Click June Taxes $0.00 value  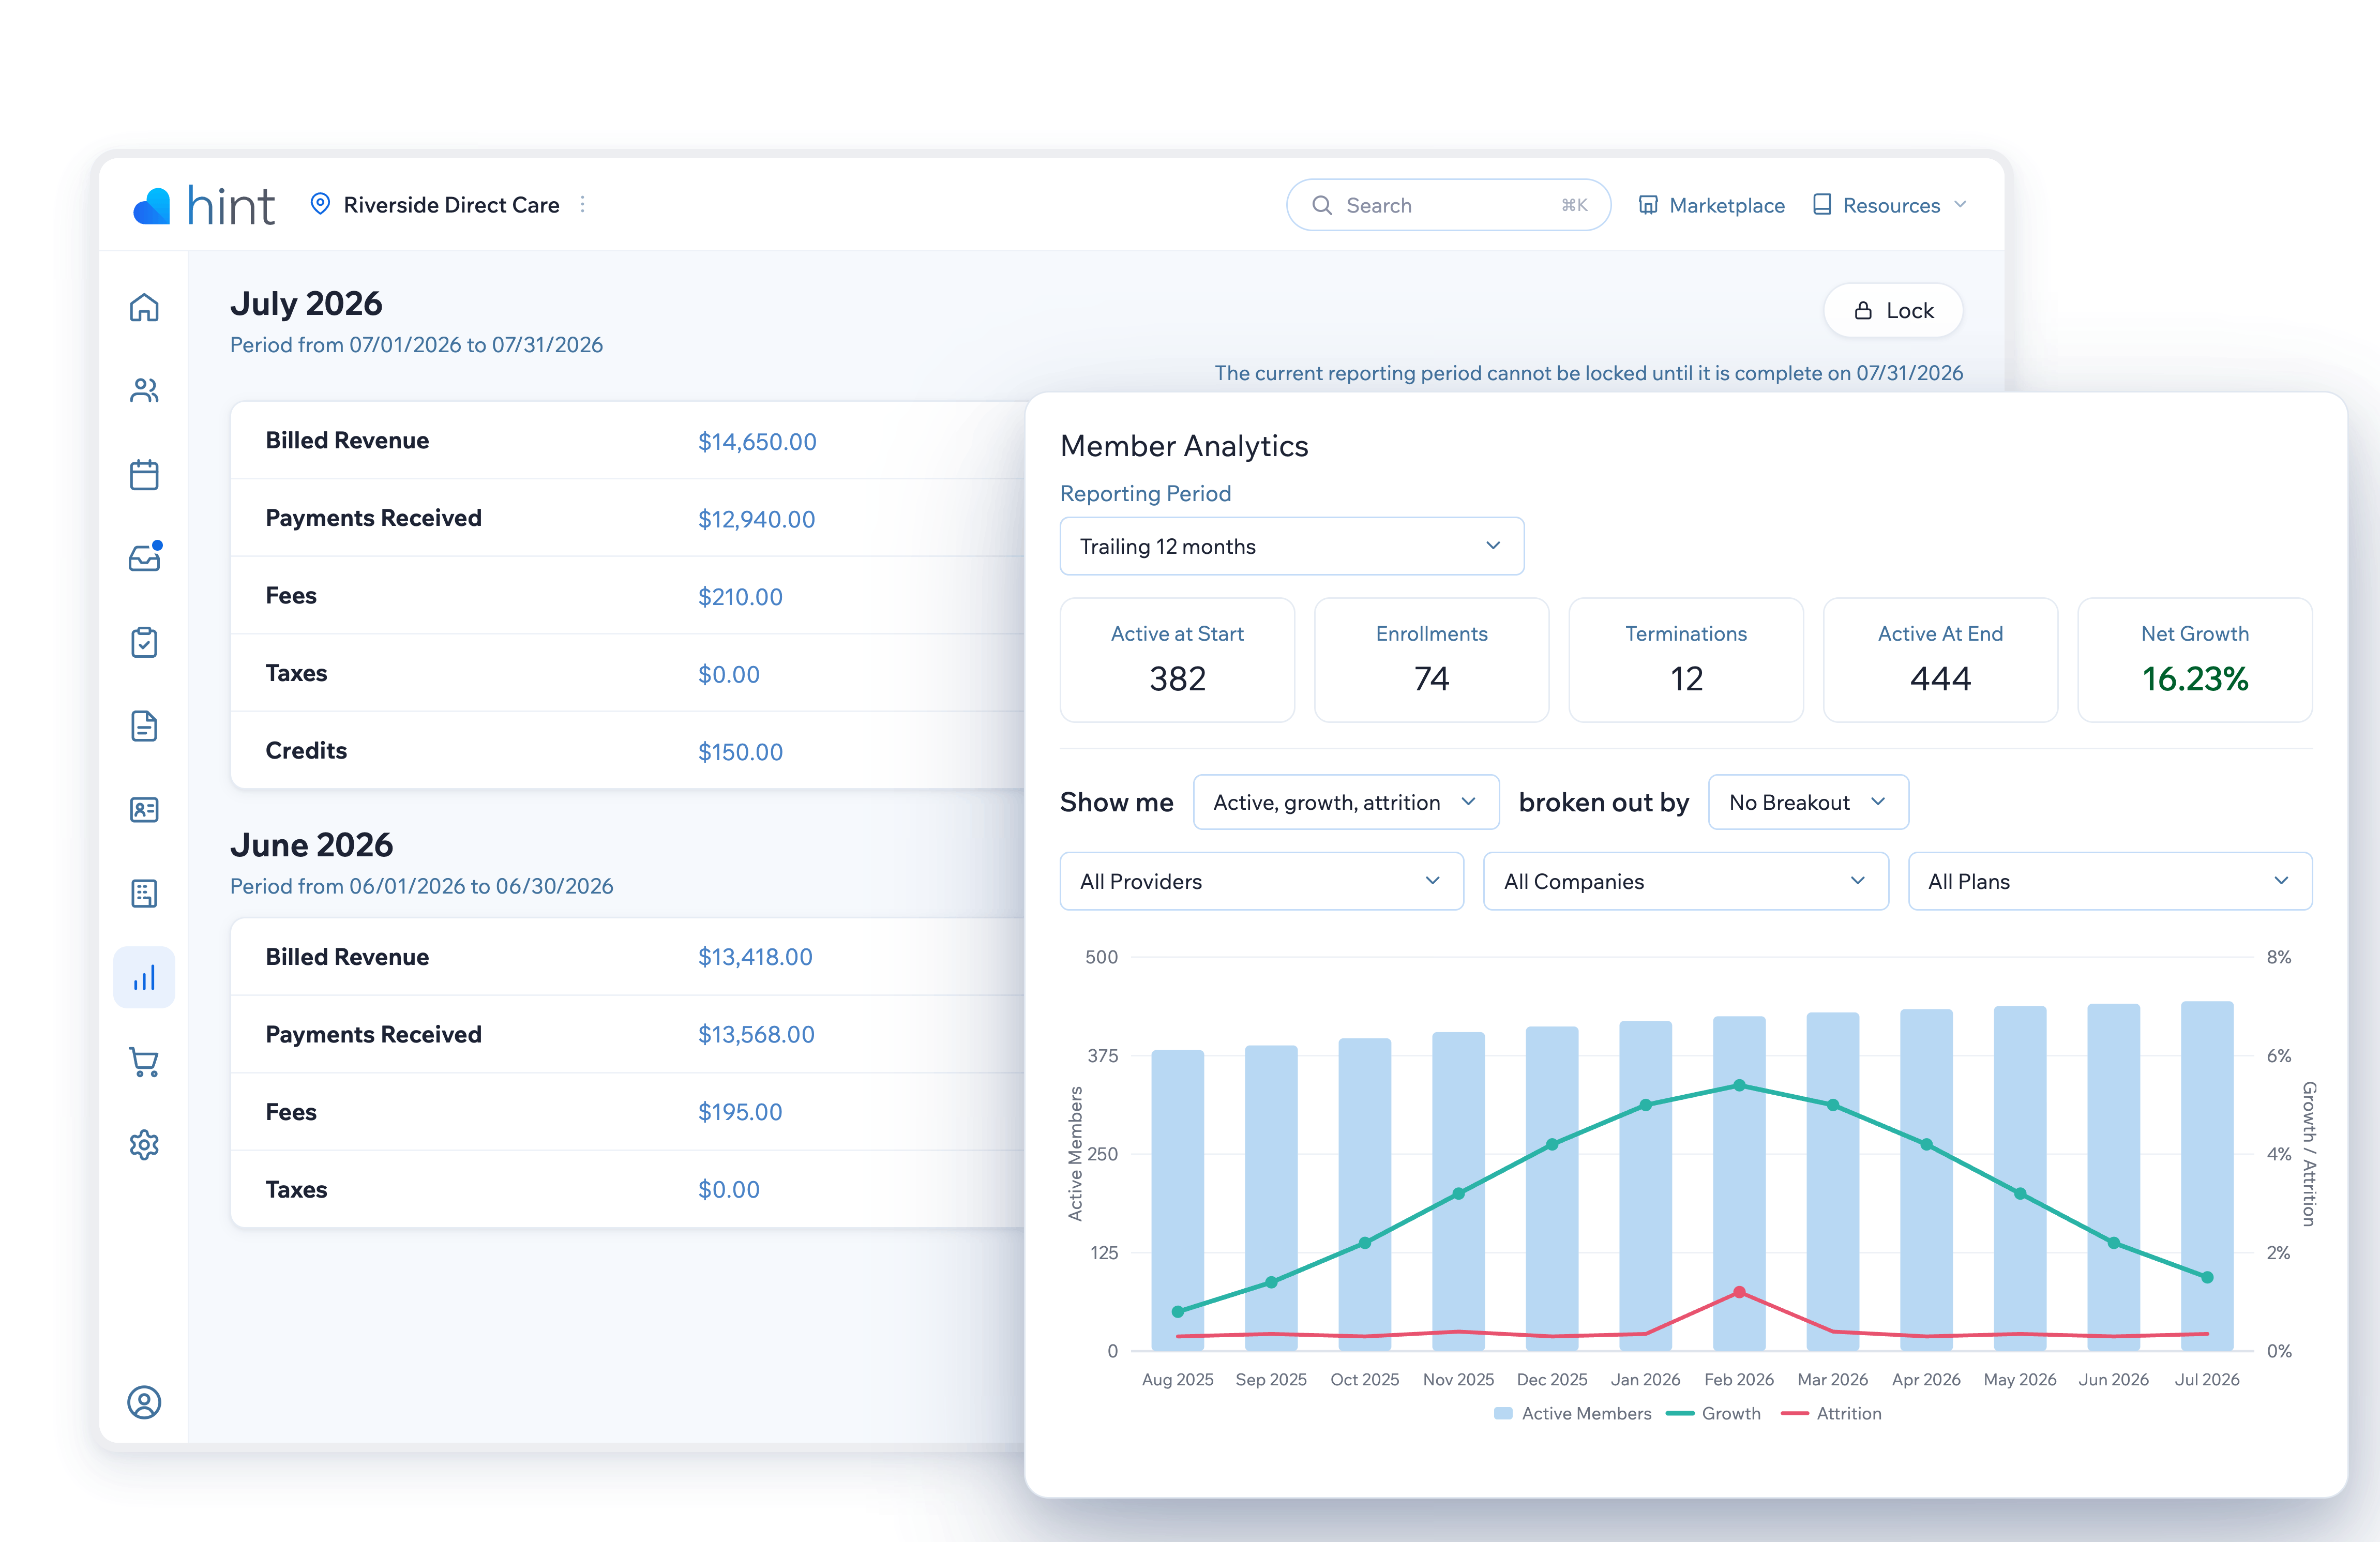pyautogui.click(x=728, y=1189)
